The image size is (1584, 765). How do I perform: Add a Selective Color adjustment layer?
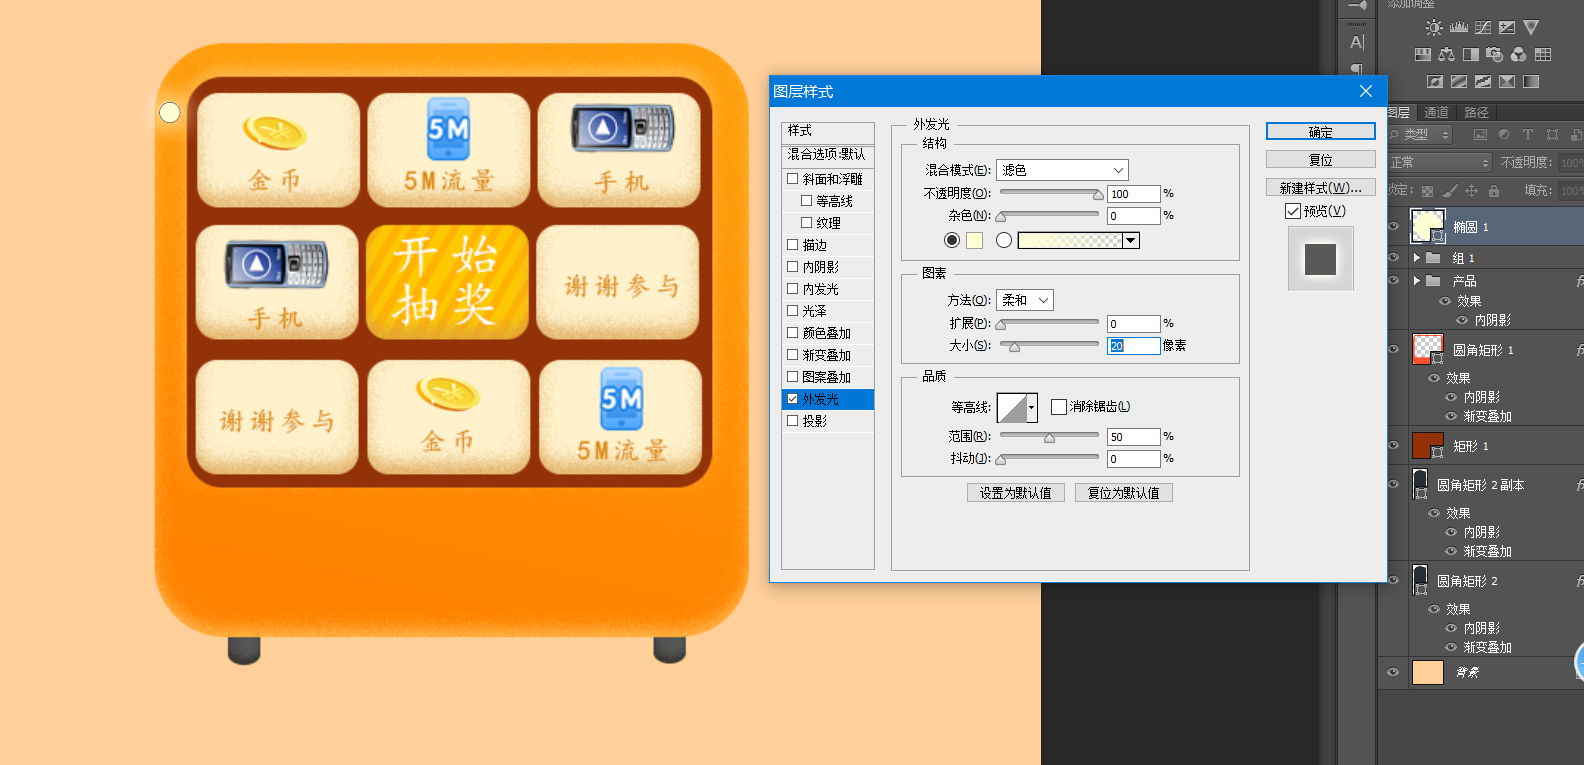(x=1507, y=82)
